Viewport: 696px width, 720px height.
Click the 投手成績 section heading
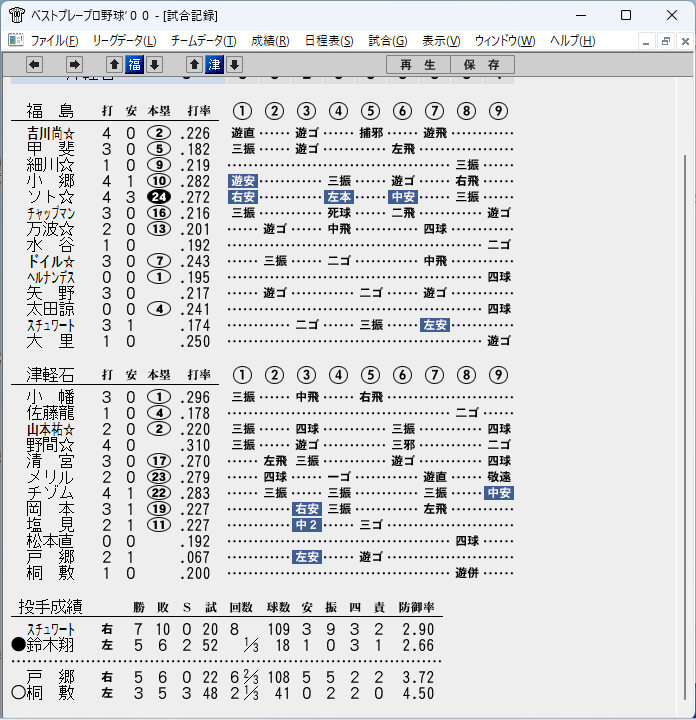(x=51, y=607)
